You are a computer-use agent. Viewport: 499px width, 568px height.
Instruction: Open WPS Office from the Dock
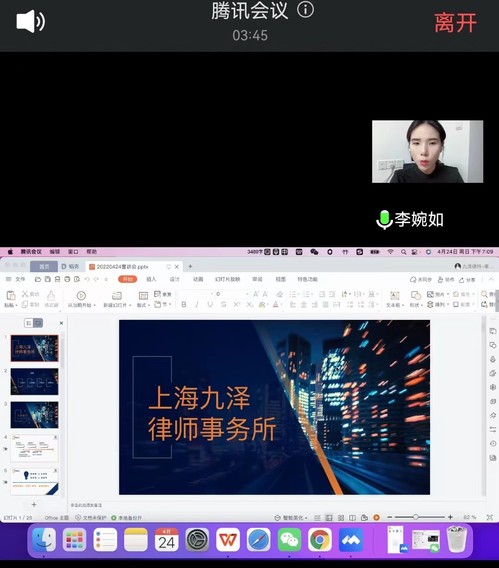click(228, 540)
